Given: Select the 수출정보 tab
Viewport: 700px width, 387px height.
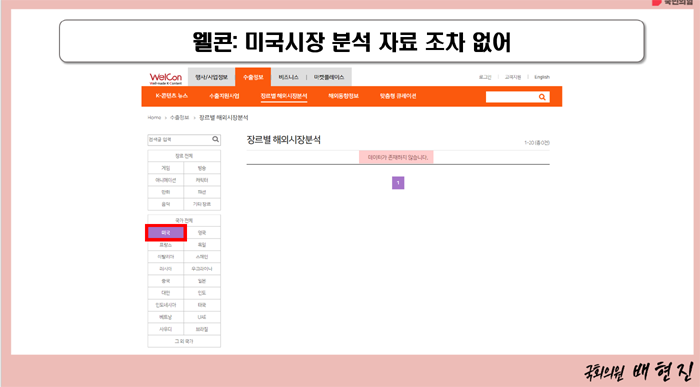Looking at the screenshot, I should coord(253,77).
